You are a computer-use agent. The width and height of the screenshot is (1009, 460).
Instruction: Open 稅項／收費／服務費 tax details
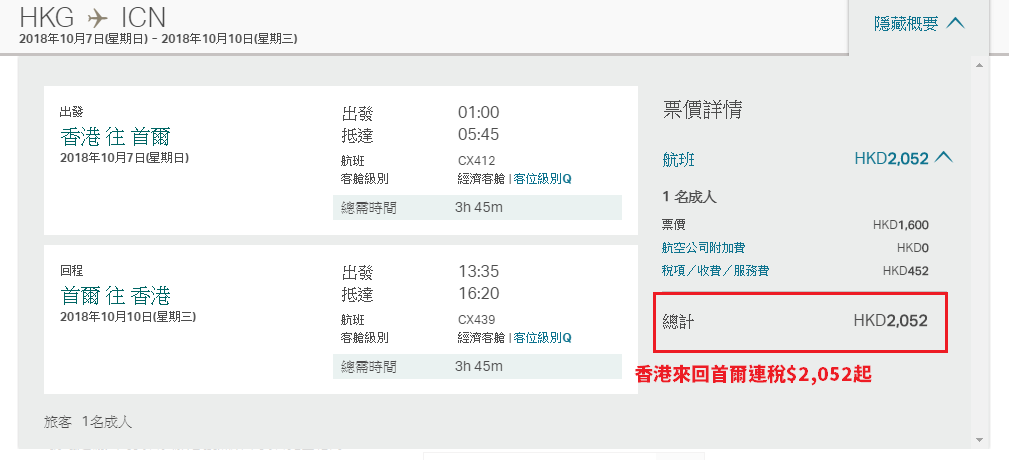(715, 271)
